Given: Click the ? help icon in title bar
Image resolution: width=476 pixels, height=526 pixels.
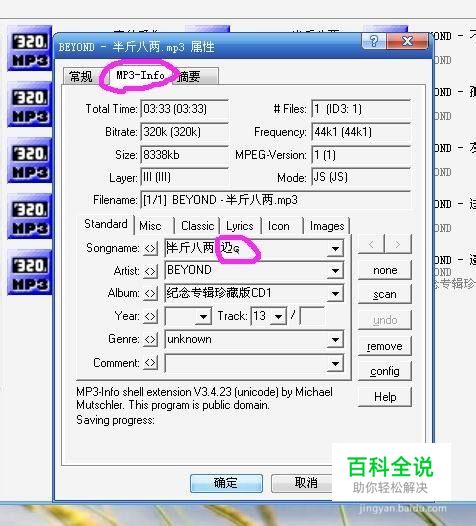Looking at the screenshot, I should [374, 41].
